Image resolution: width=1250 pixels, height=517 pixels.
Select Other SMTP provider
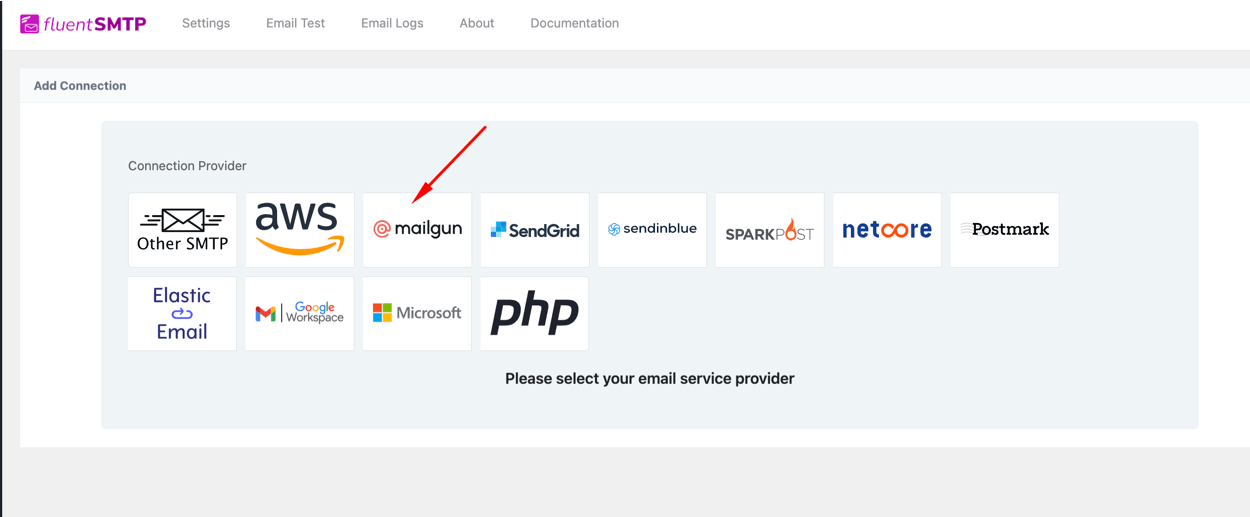pos(183,230)
